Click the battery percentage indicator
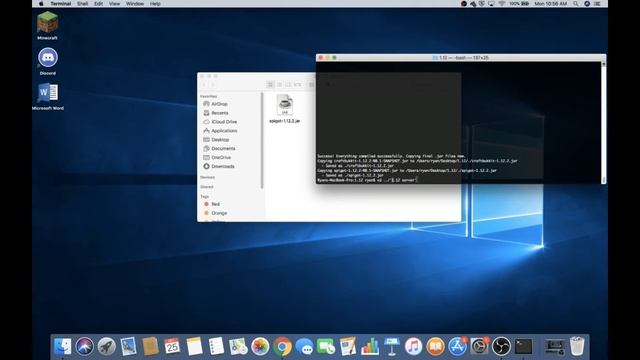Image resolution: width=640 pixels, height=360 pixels. [x=519, y=4]
